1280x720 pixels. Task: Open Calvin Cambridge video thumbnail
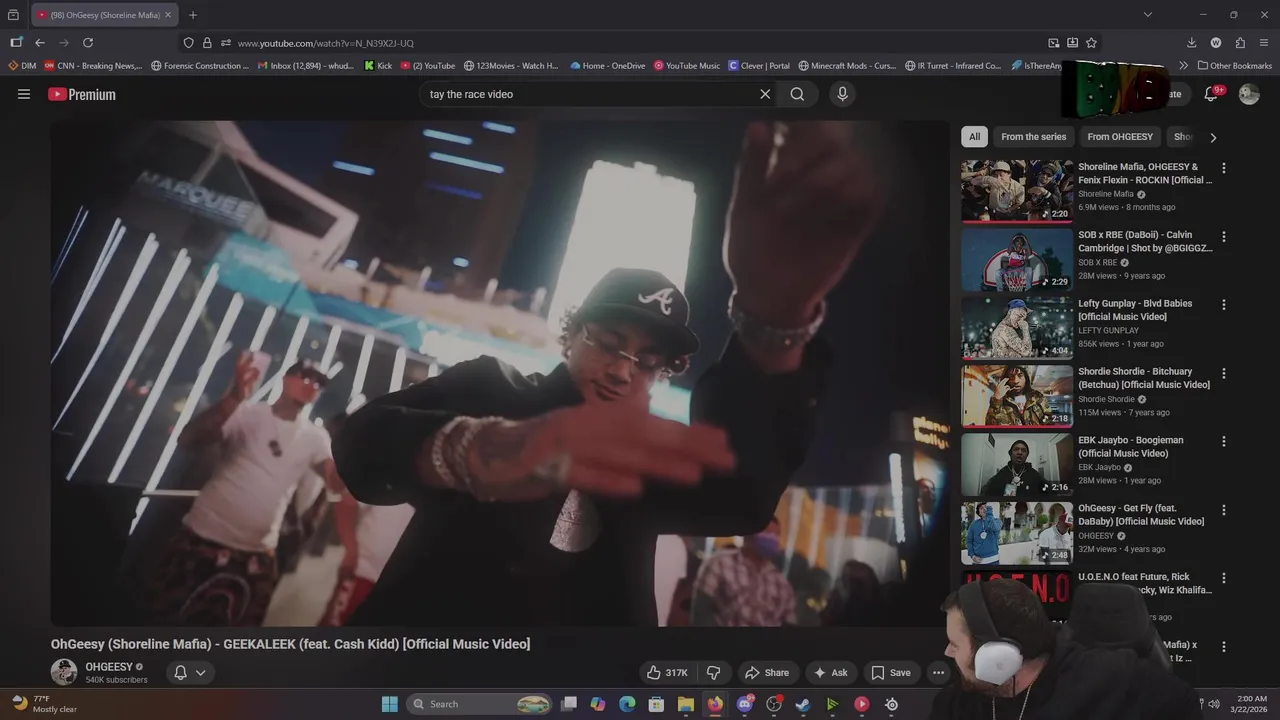click(1017, 259)
